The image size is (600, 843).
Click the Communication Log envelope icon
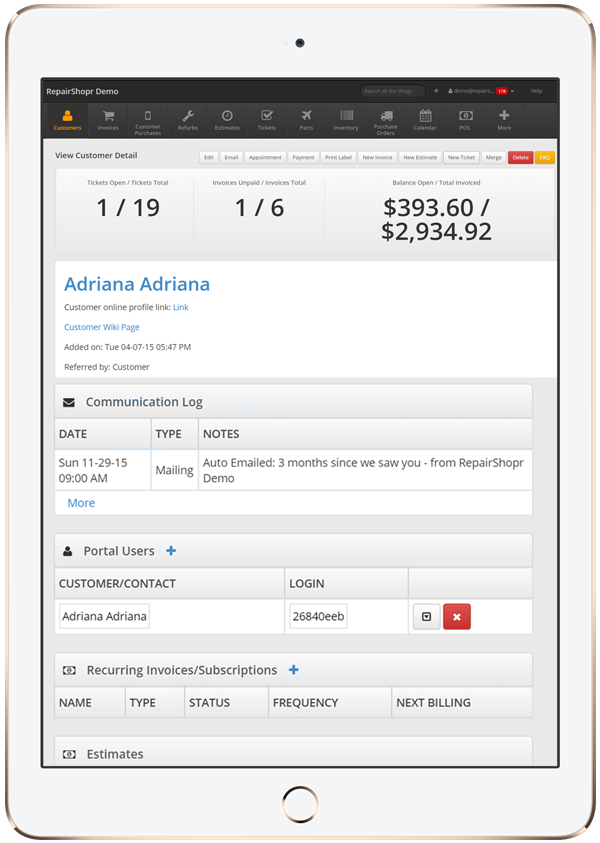tap(69, 402)
